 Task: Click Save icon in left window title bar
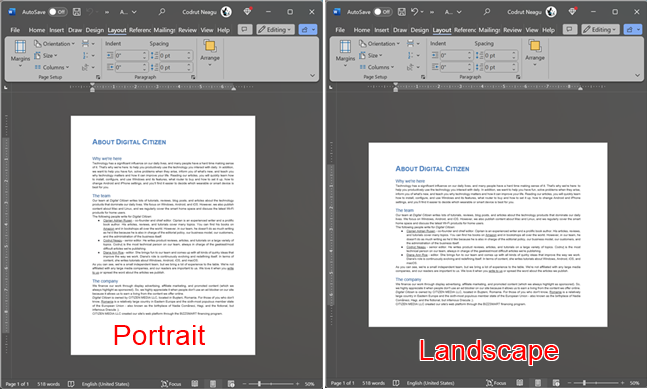[x=77, y=12]
